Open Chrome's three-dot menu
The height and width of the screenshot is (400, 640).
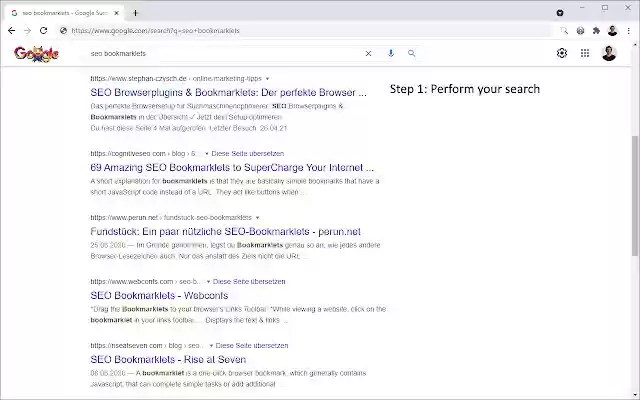click(629, 31)
